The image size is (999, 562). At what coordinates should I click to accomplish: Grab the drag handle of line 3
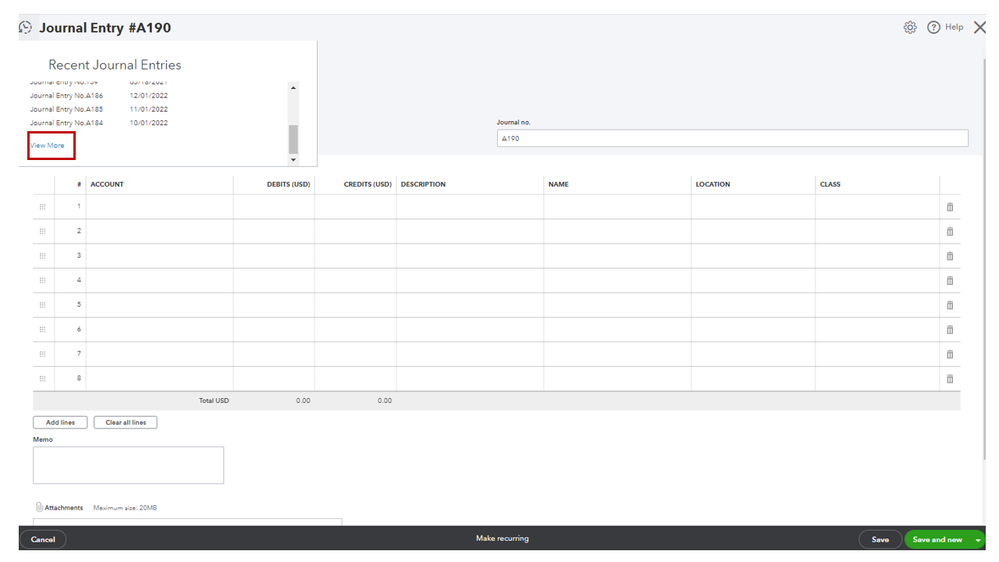coord(43,256)
